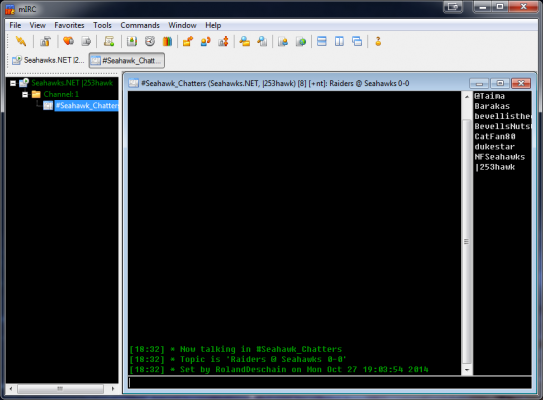Select the Seahawks.NET |253hawk tree entry
The image size is (543, 400).
click(72, 83)
